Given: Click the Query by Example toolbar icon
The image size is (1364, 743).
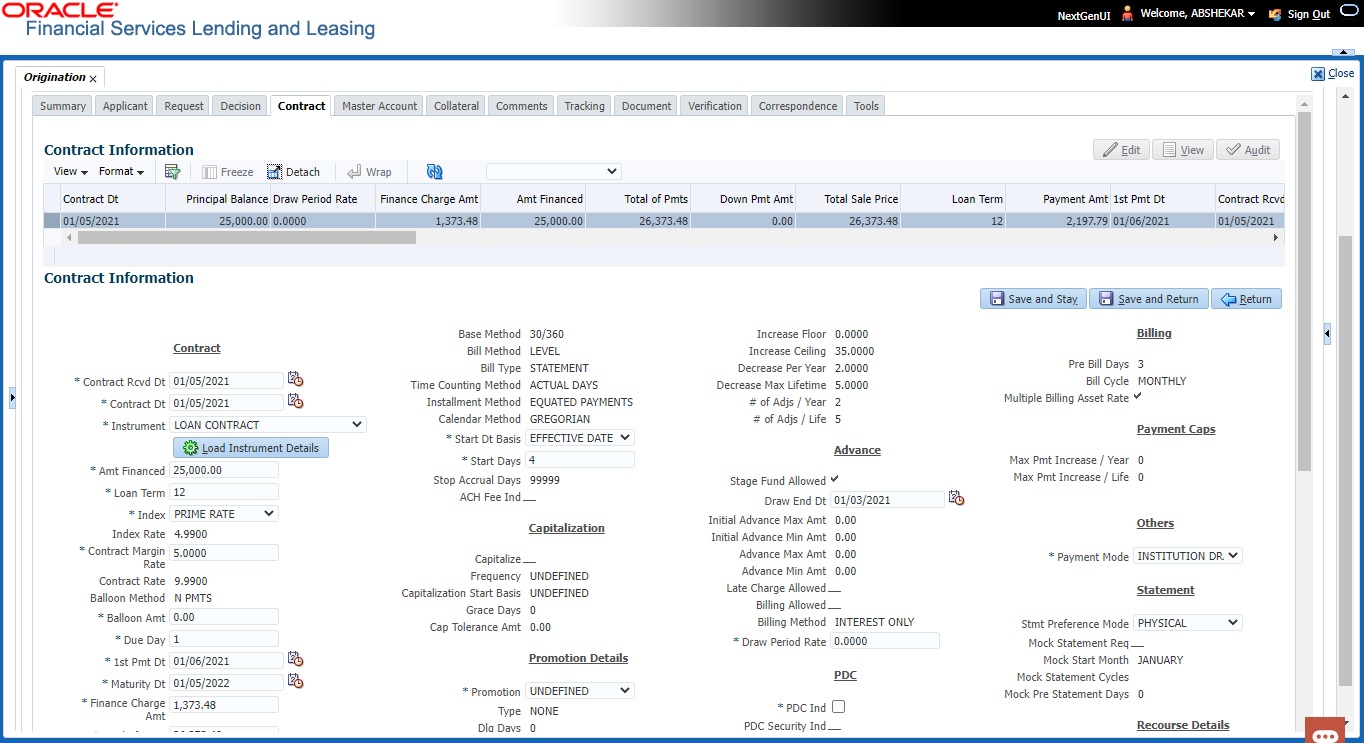Looking at the screenshot, I should click(172, 172).
